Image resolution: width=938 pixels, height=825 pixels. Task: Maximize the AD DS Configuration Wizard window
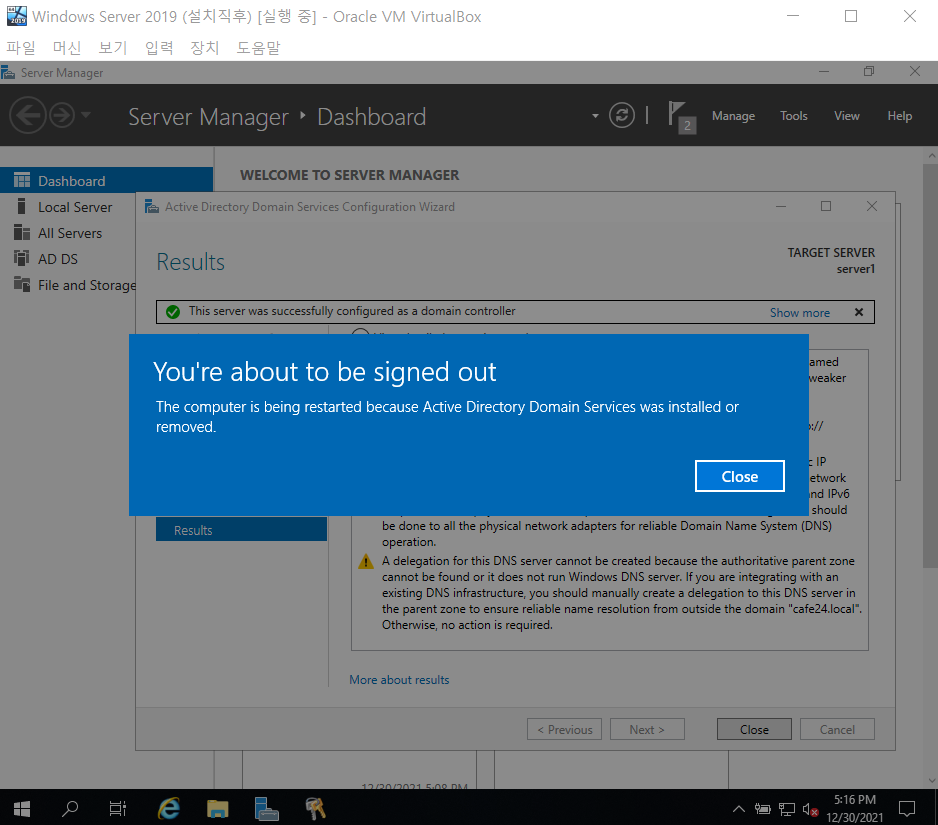pyautogui.click(x=826, y=206)
